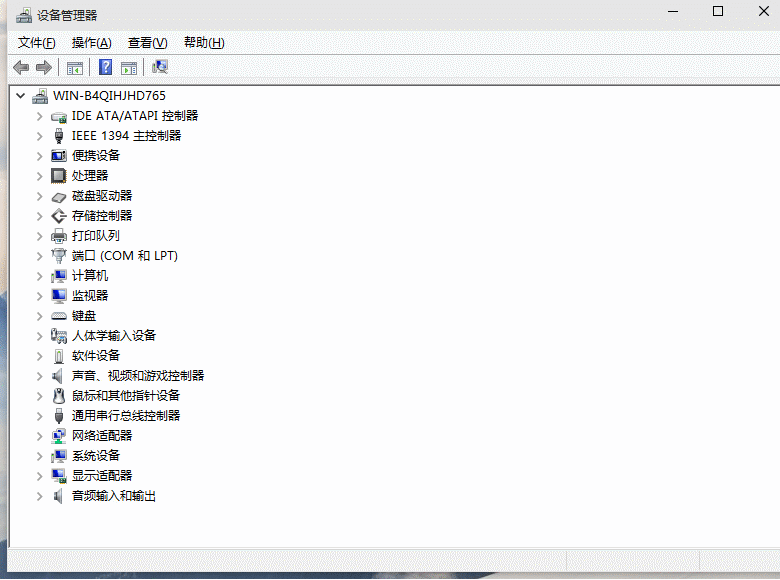Click the 声音、视频和游戏控制器 speaker icon
The image size is (780, 580).
pos(58,376)
